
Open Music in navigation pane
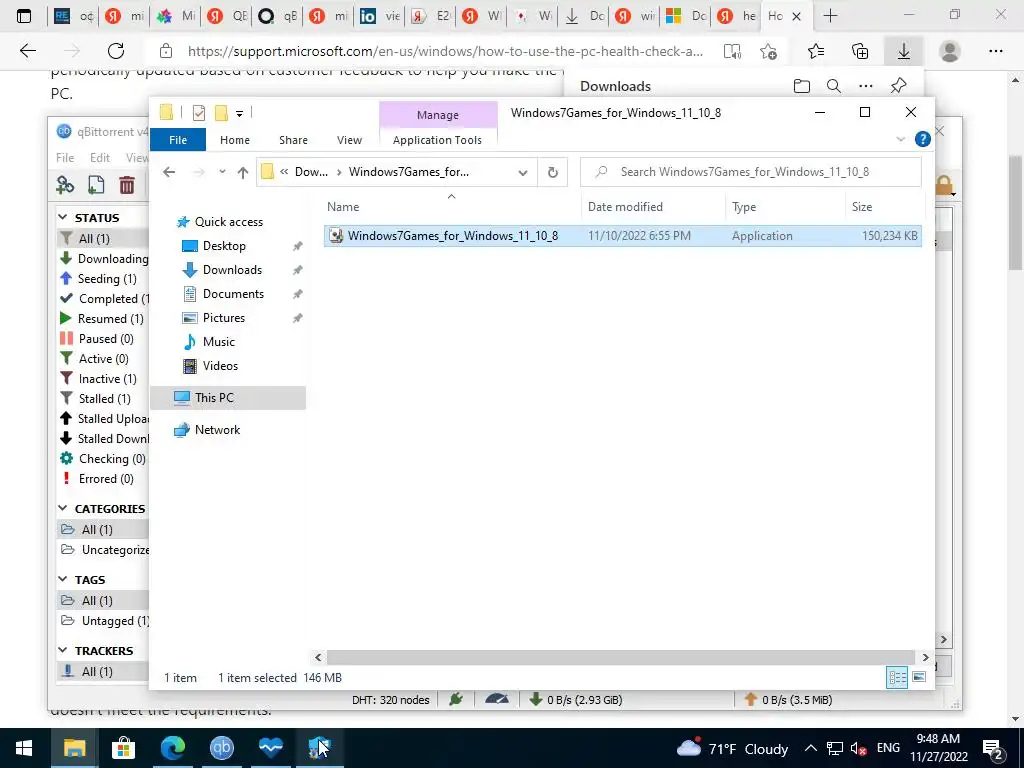tap(218, 342)
